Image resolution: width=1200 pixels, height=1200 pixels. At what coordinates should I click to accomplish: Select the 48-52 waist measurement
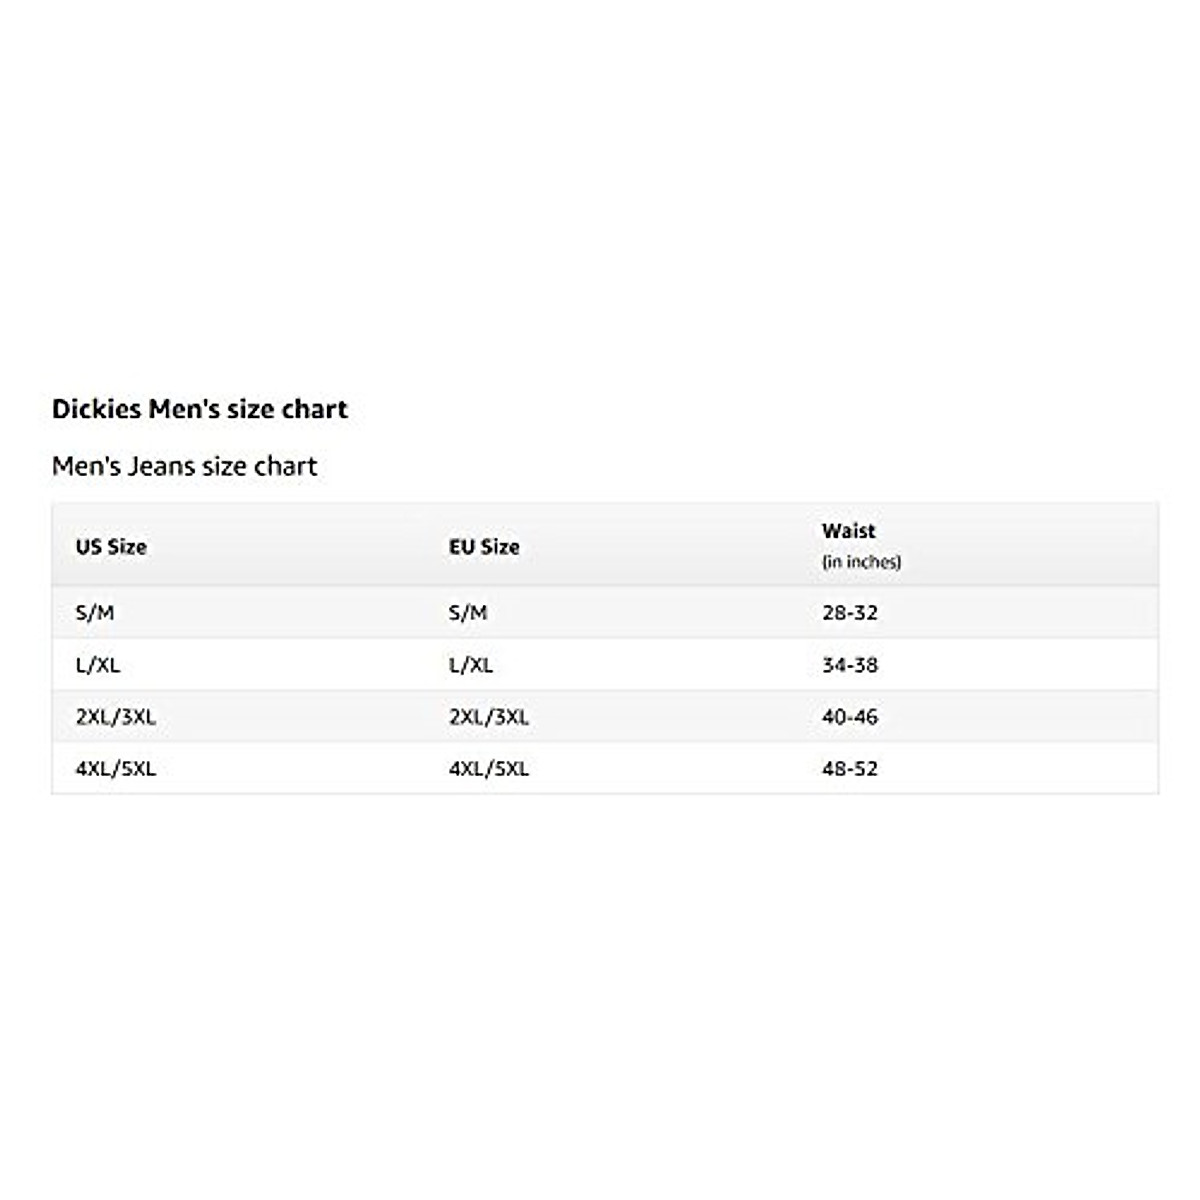(x=850, y=769)
